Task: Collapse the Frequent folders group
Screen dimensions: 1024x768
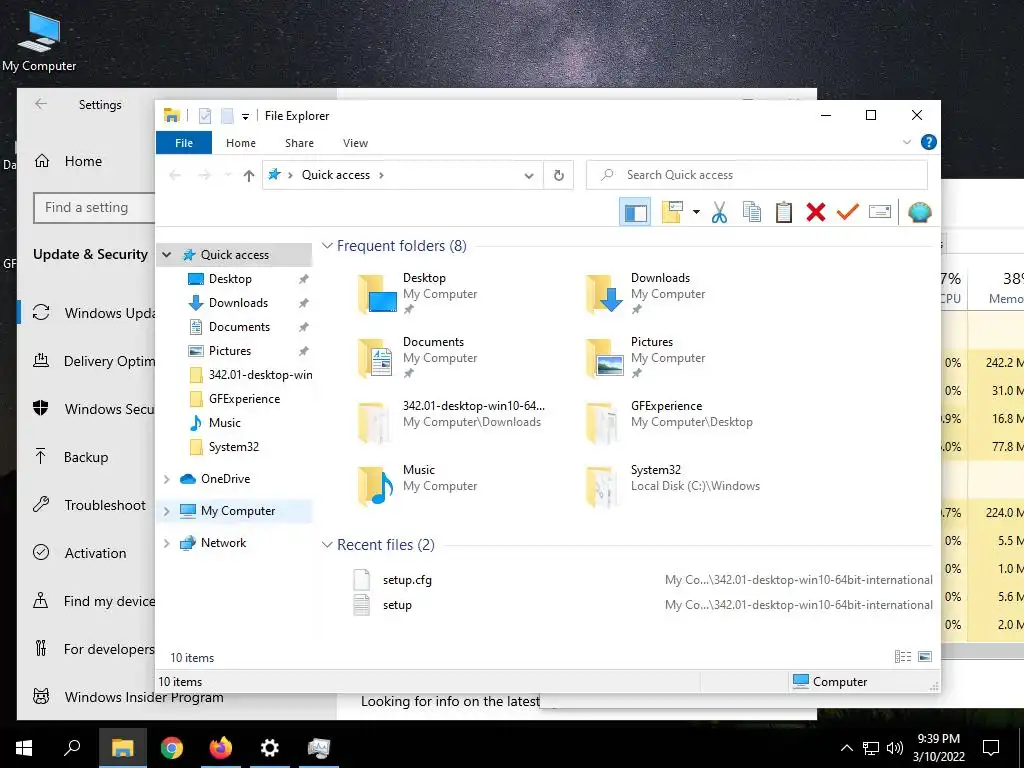Action: click(x=327, y=246)
